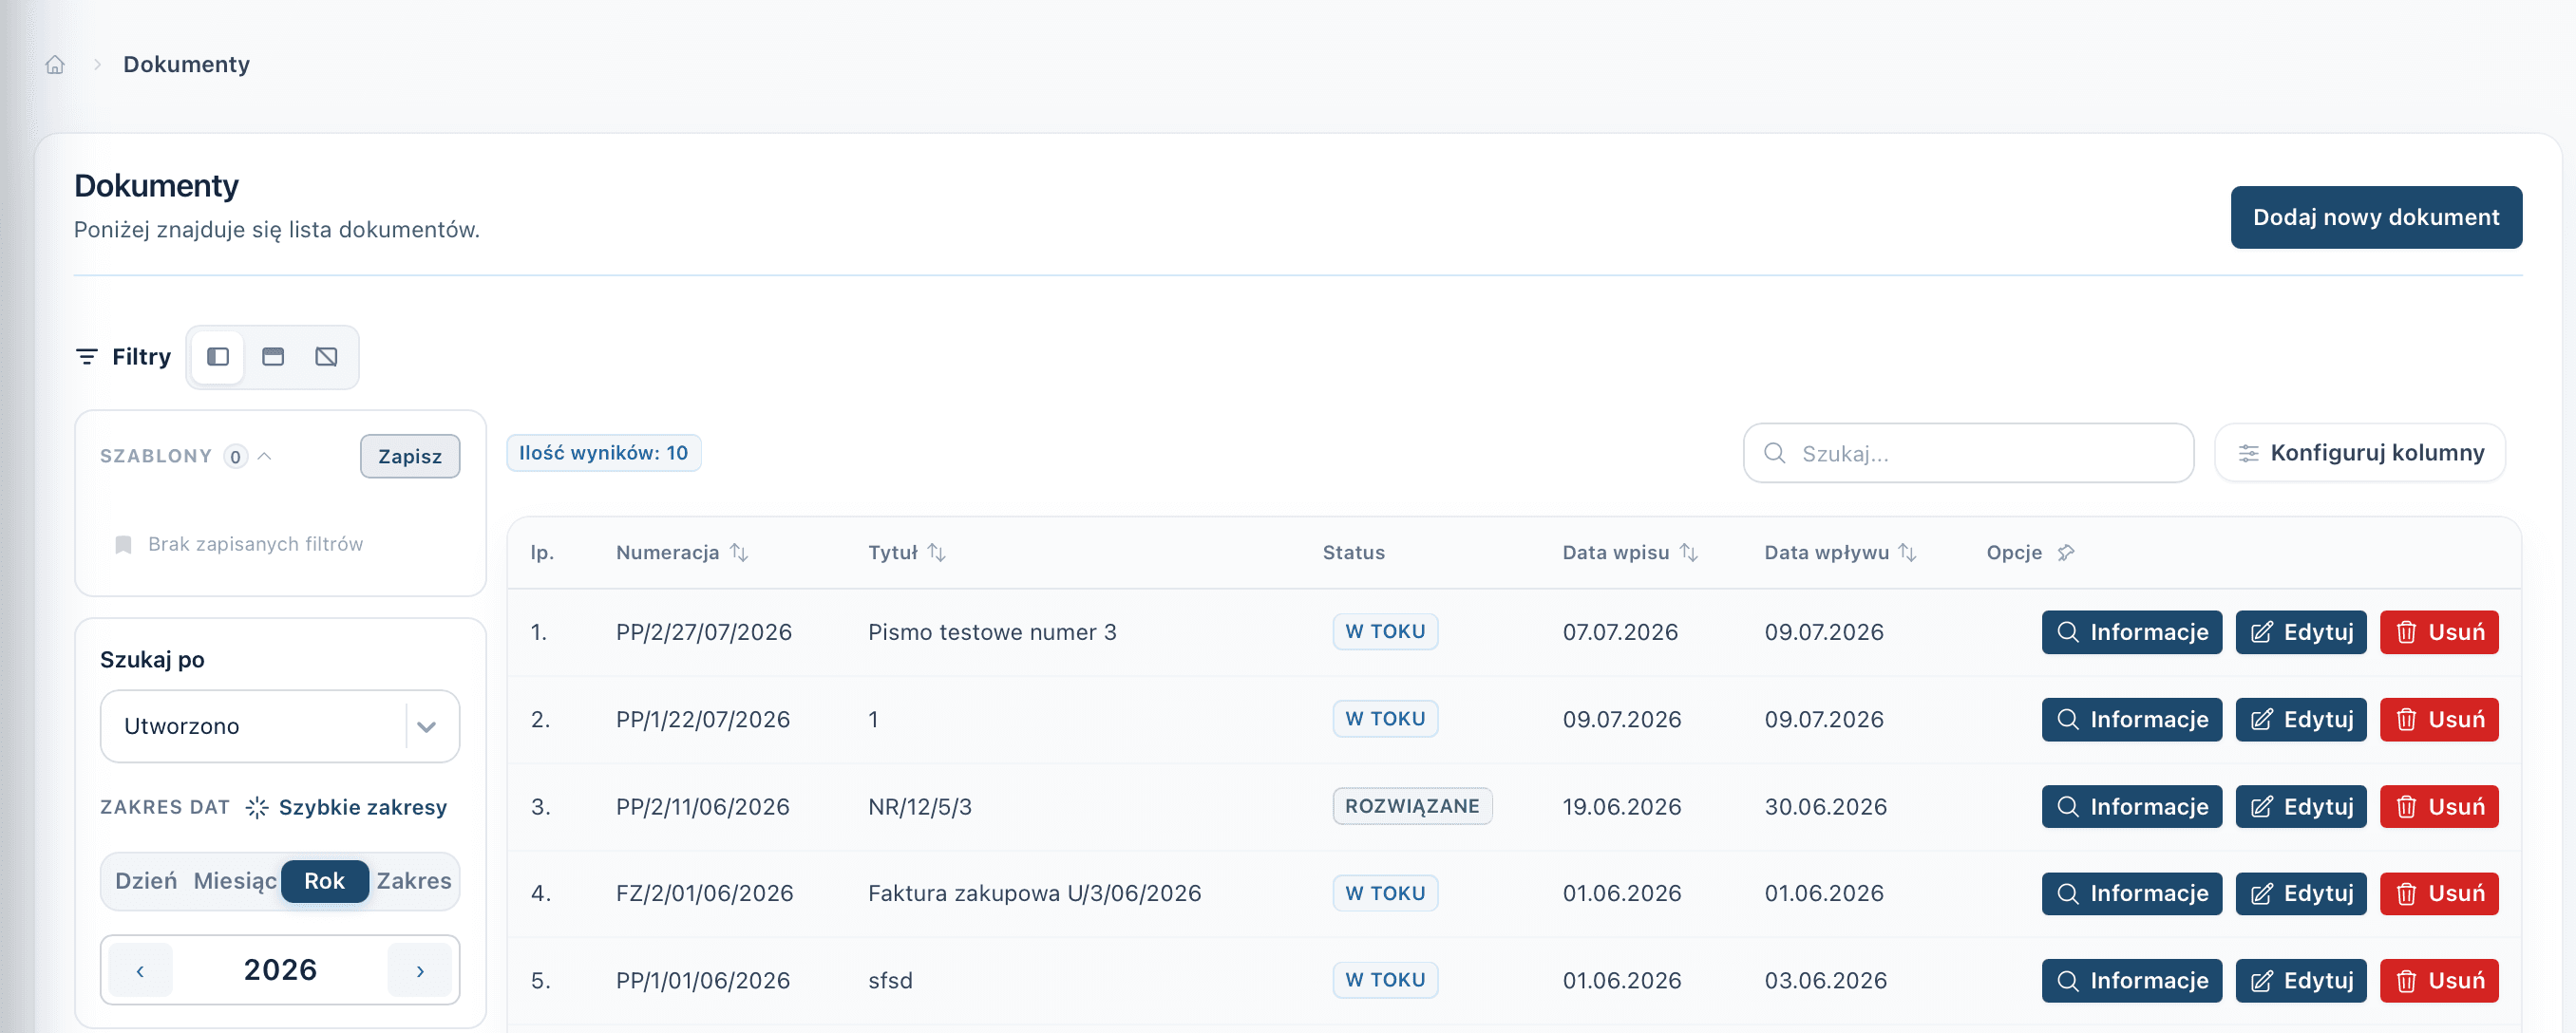Click the number FZ/2/01/06/2026
Viewport: 2576px width, 1033px height.
click(705, 893)
